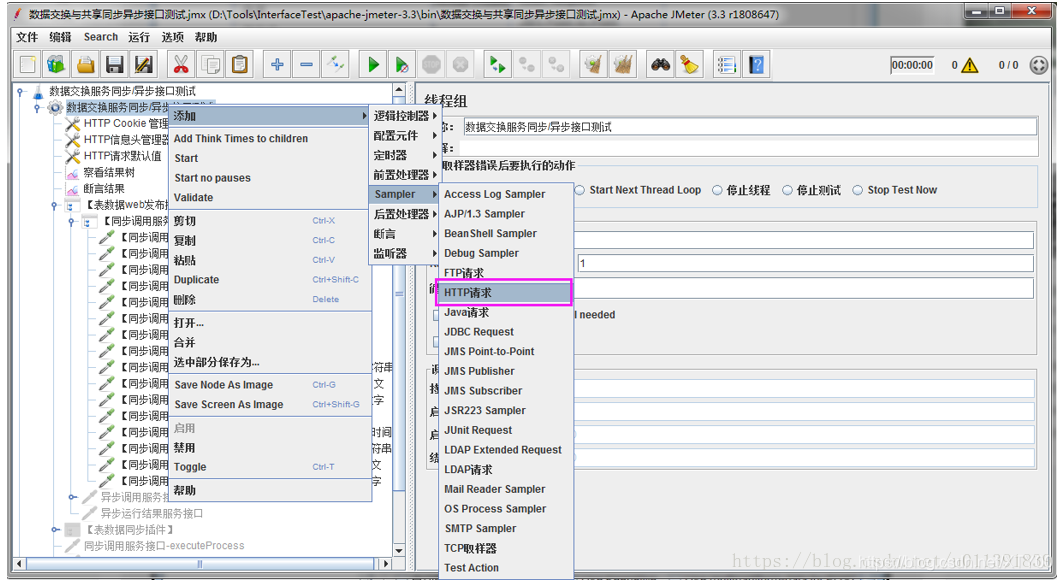Open the 运行 menu
The height and width of the screenshot is (581, 1063).
[139, 37]
